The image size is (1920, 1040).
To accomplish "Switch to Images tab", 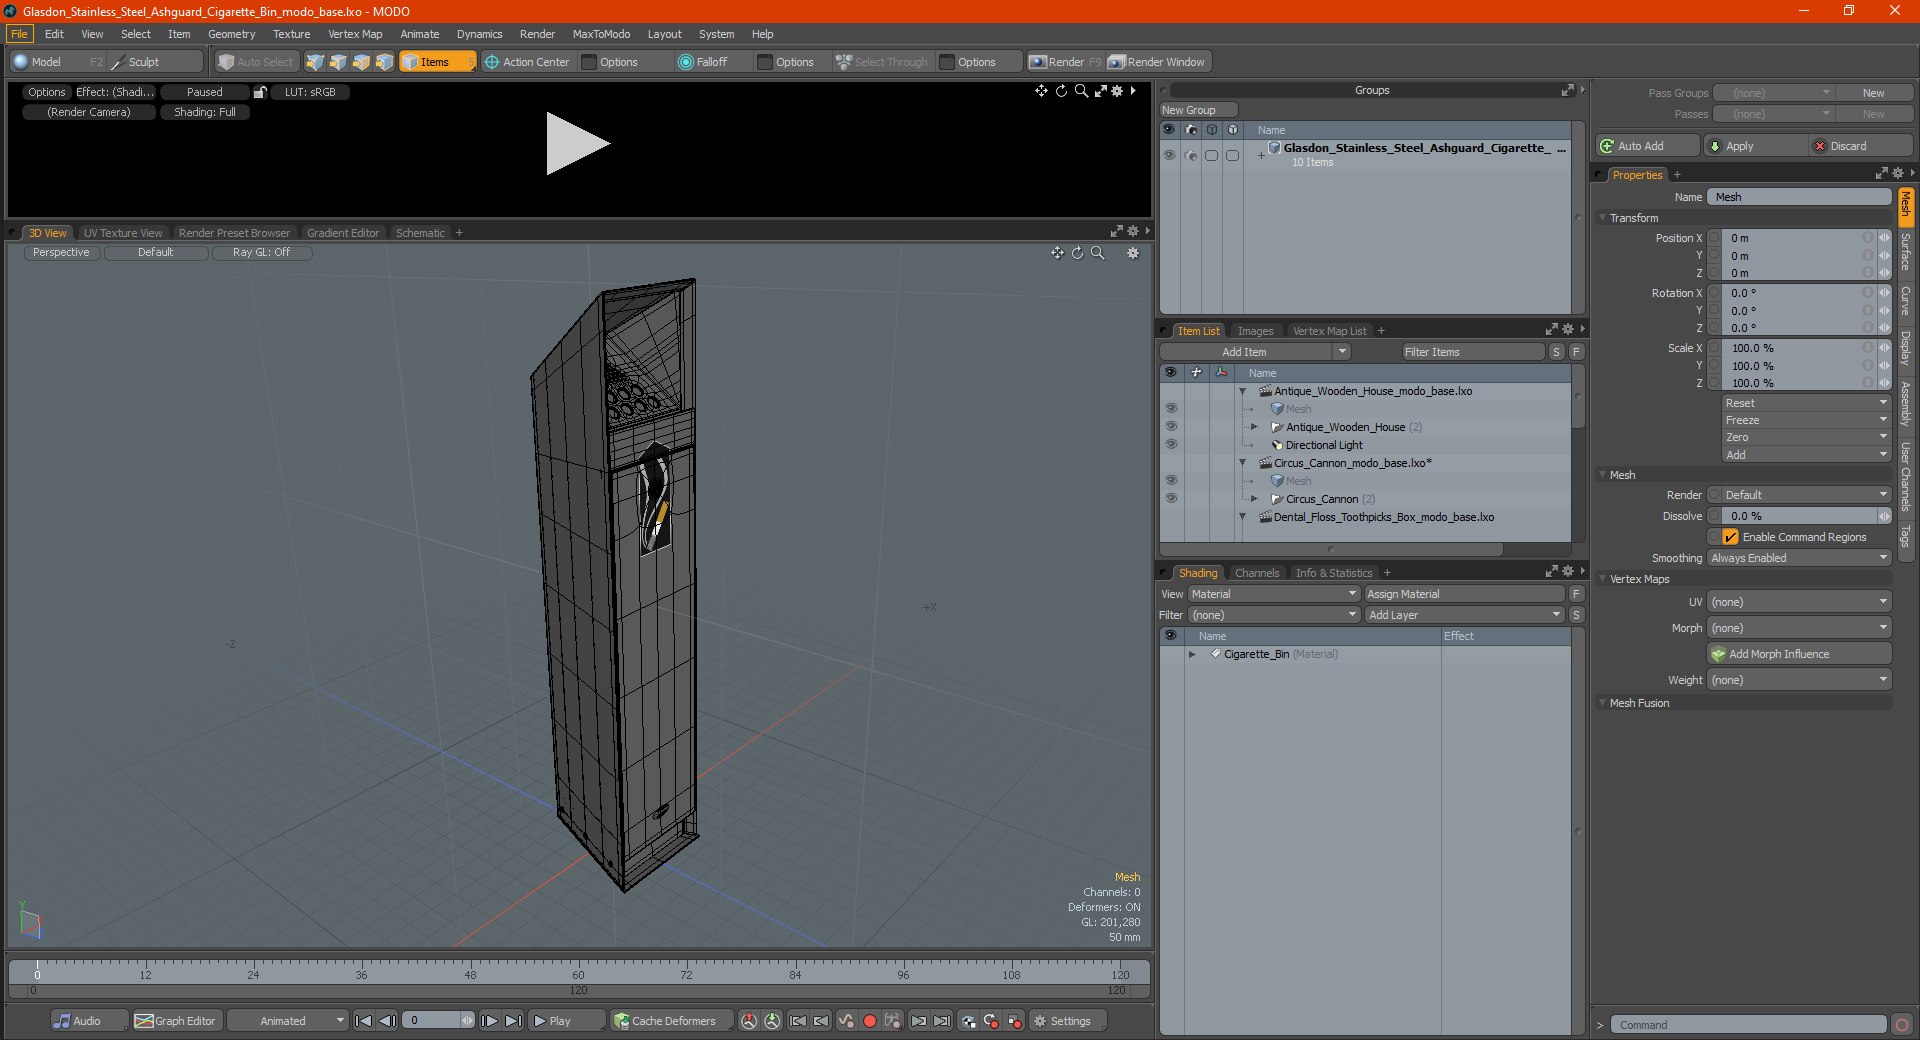I will [x=1255, y=331].
